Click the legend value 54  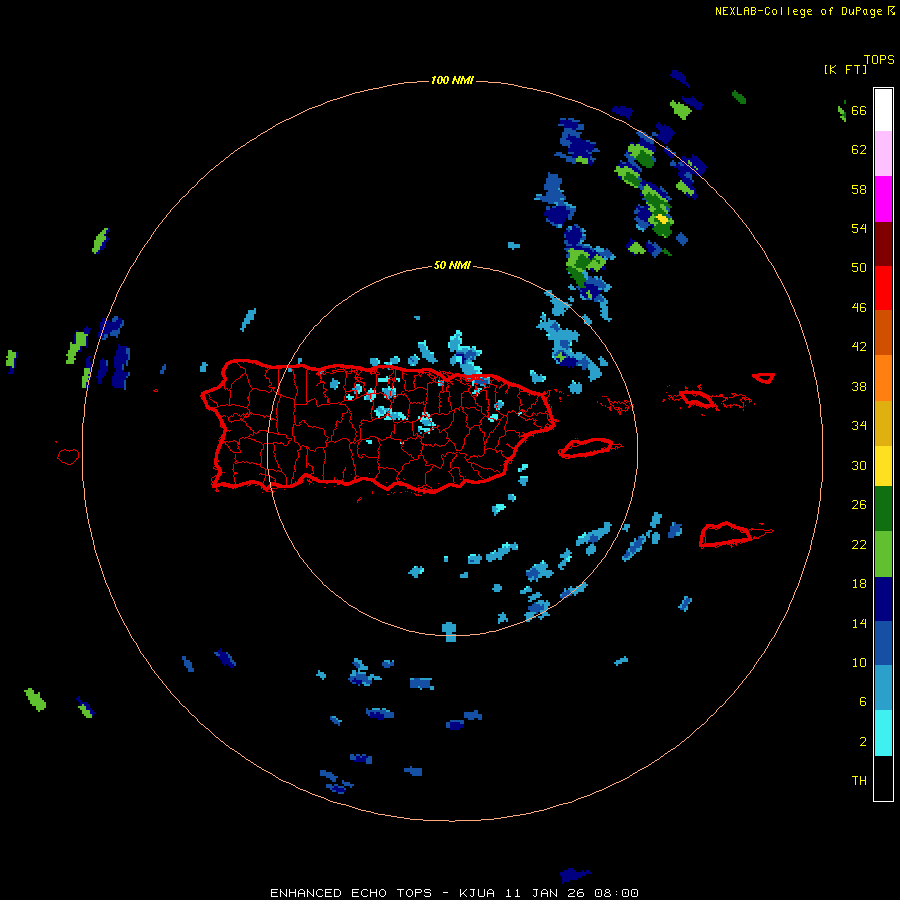pyautogui.click(x=859, y=228)
